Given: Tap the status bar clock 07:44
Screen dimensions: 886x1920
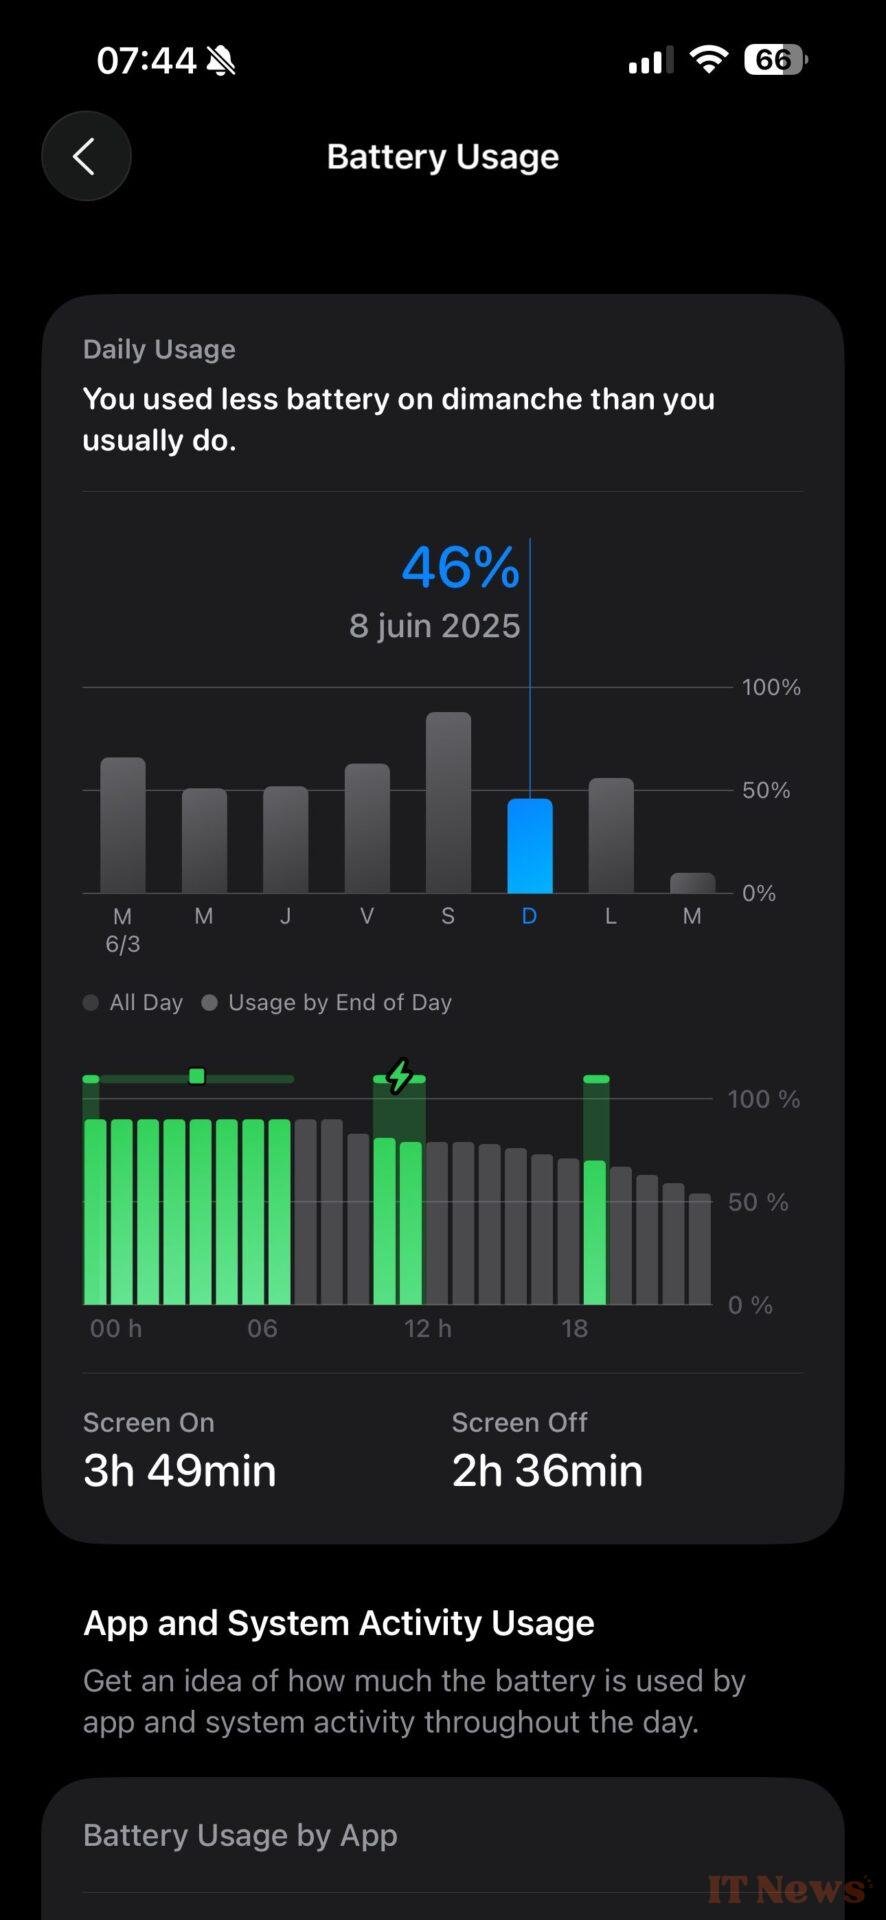Looking at the screenshot, I should 146,61.
